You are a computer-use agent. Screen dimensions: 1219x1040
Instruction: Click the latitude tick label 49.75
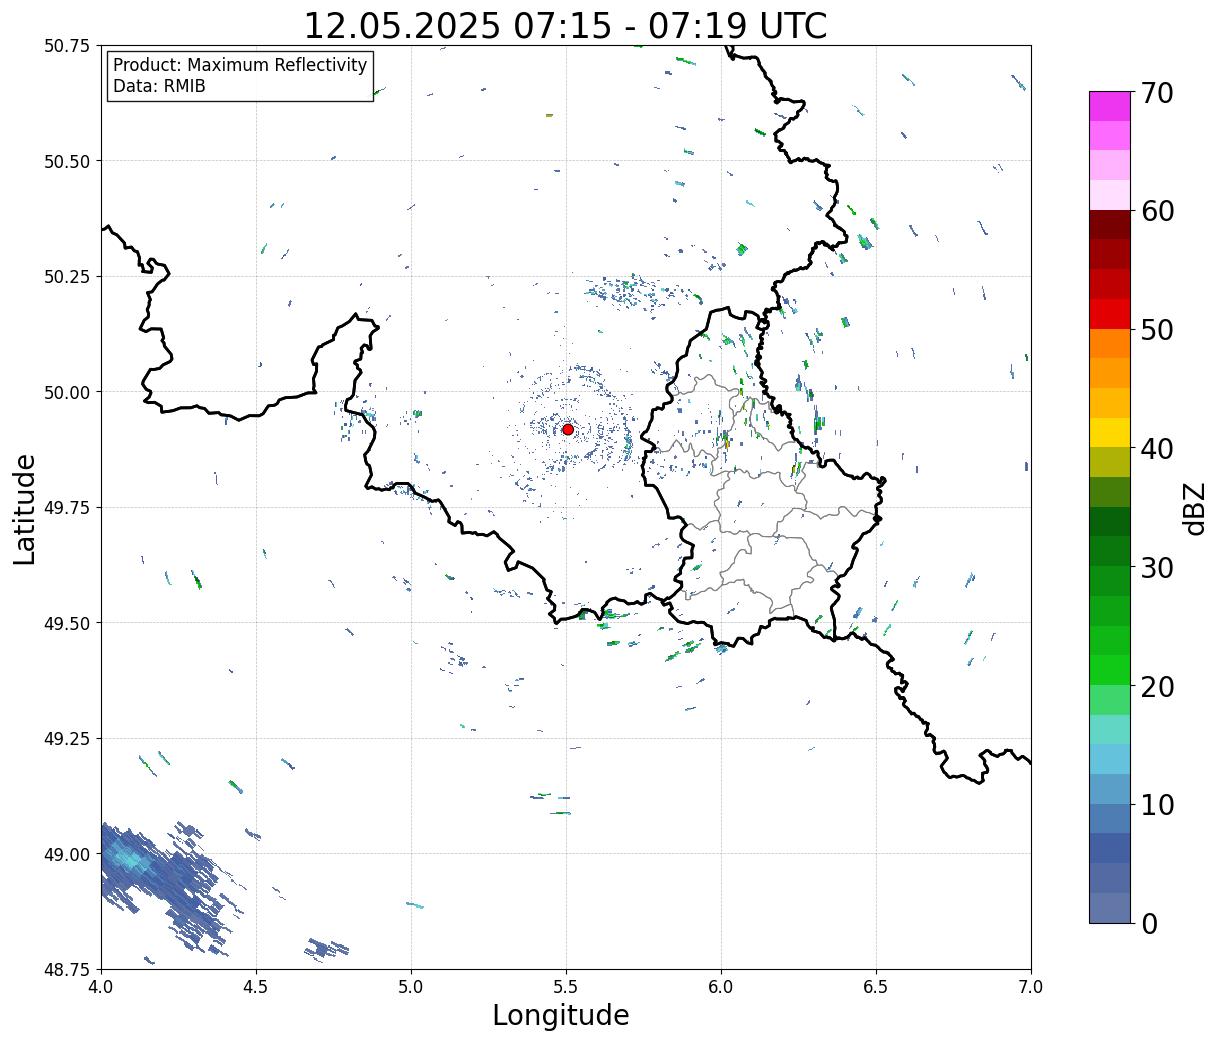click(x=66, y=508)
